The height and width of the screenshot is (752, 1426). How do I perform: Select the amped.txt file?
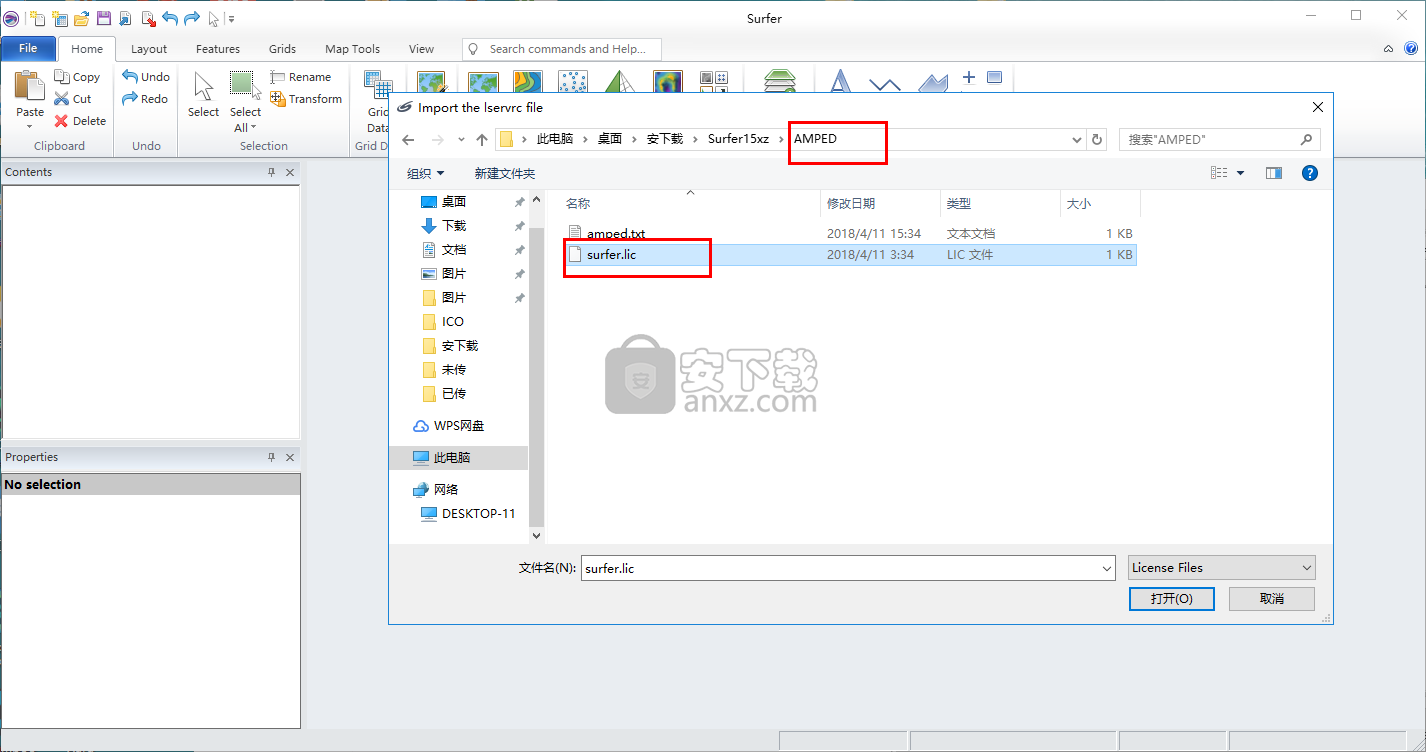point(616,233)
